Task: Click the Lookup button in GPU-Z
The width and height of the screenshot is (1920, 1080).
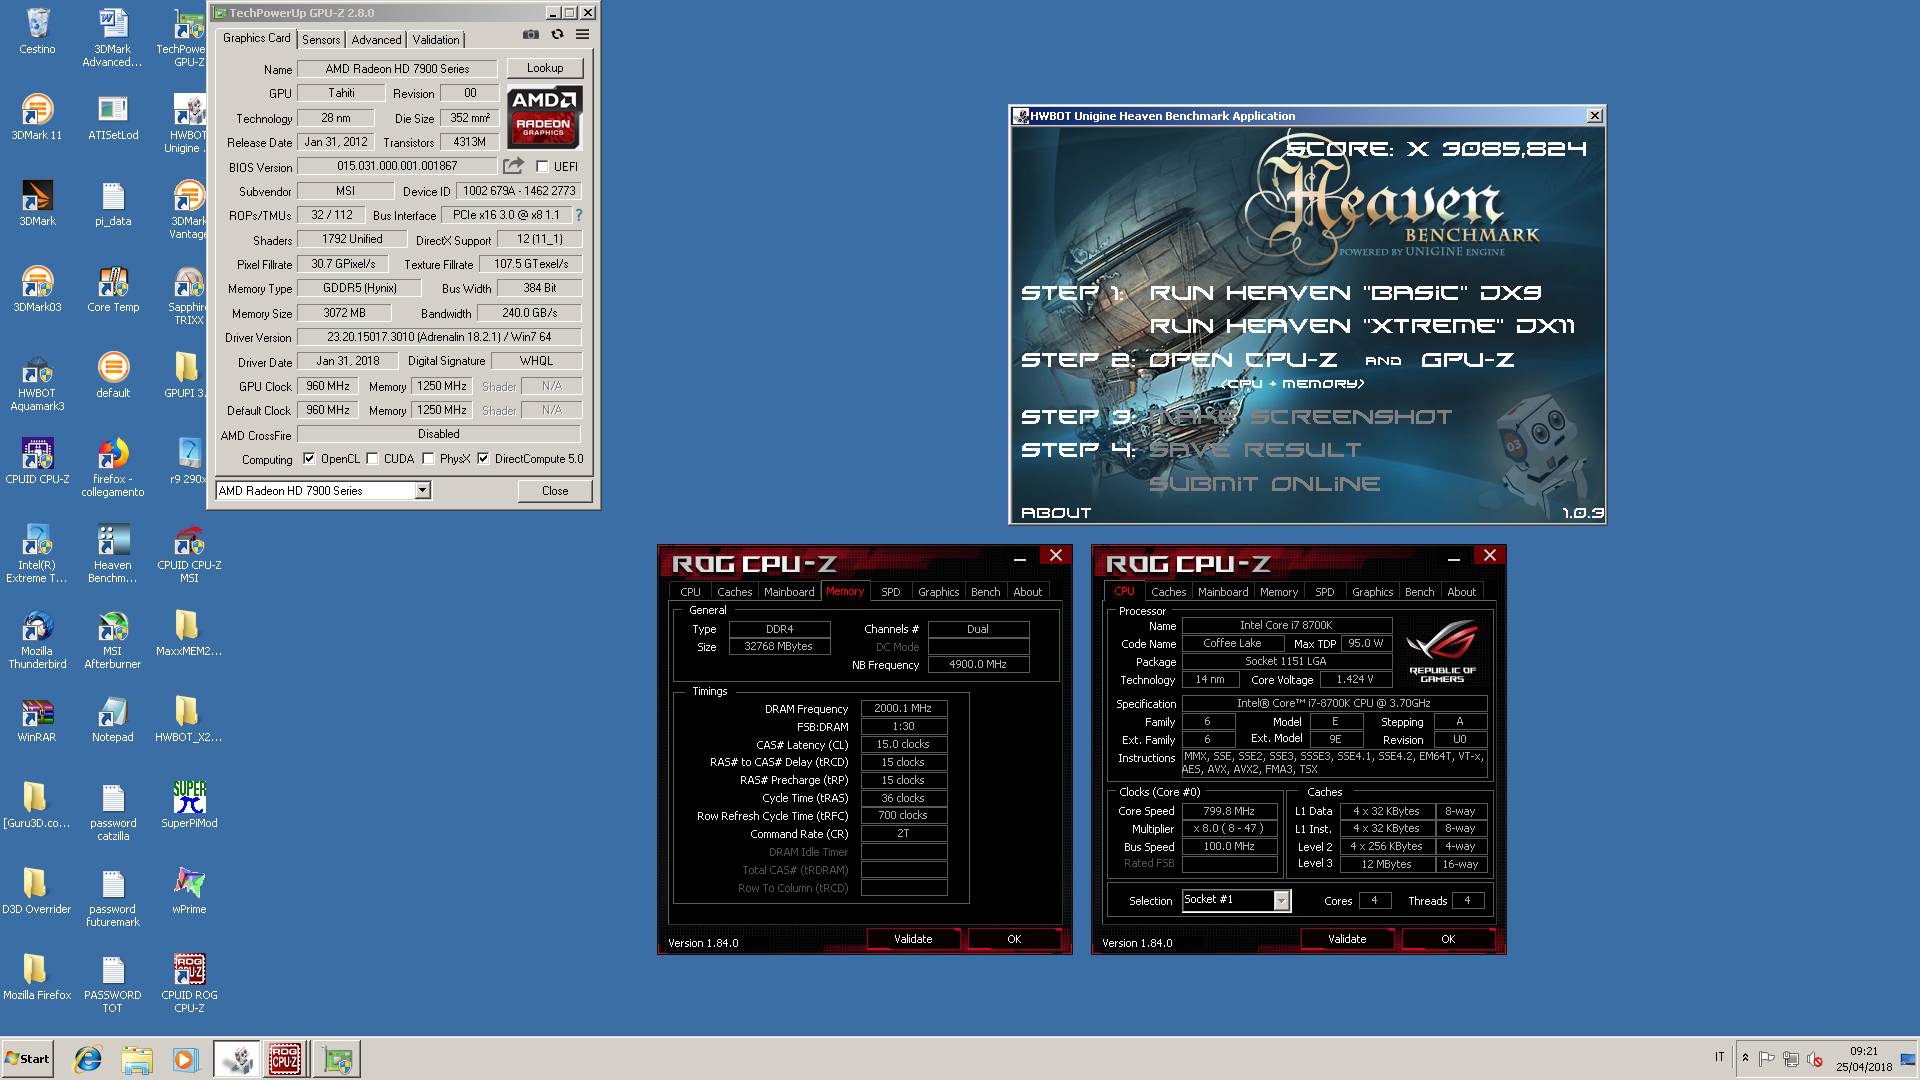Action: pos(545,68)
